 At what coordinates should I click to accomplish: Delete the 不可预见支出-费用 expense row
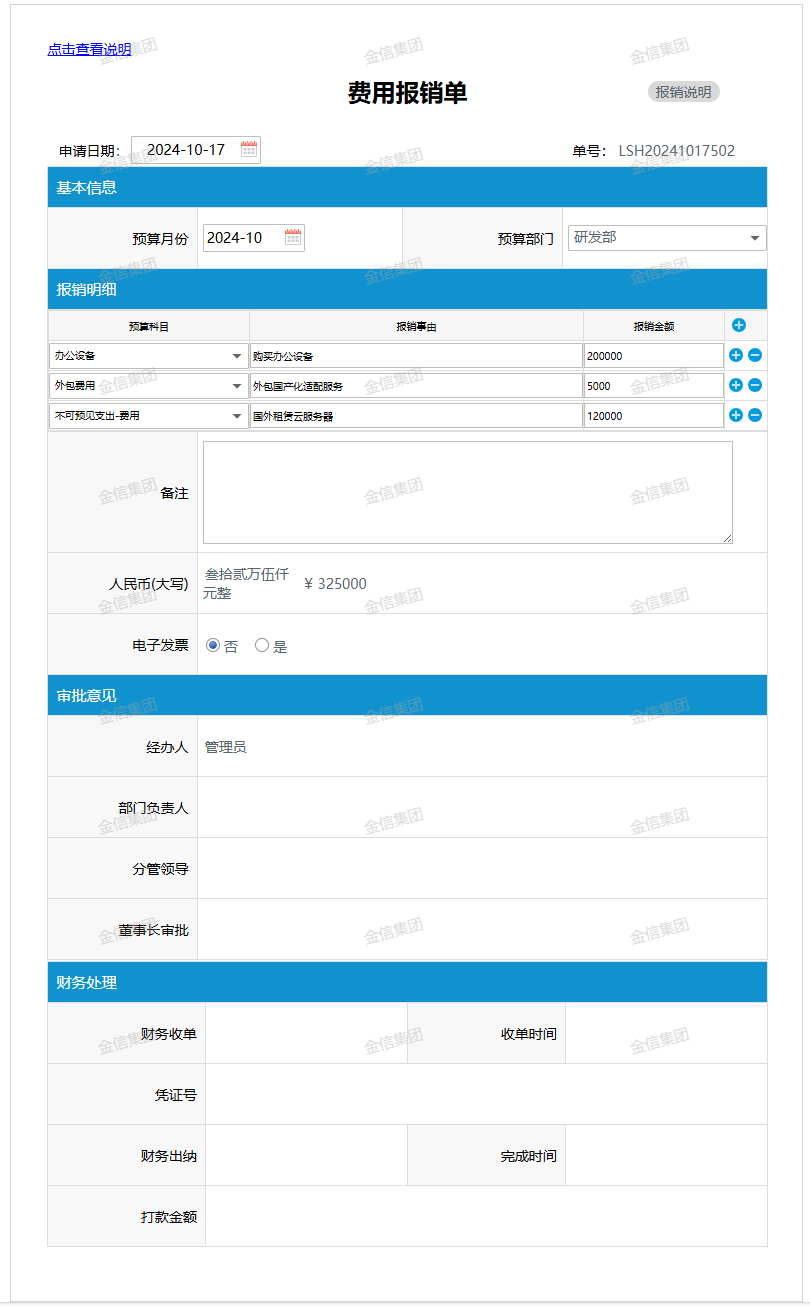click(755, 415)
